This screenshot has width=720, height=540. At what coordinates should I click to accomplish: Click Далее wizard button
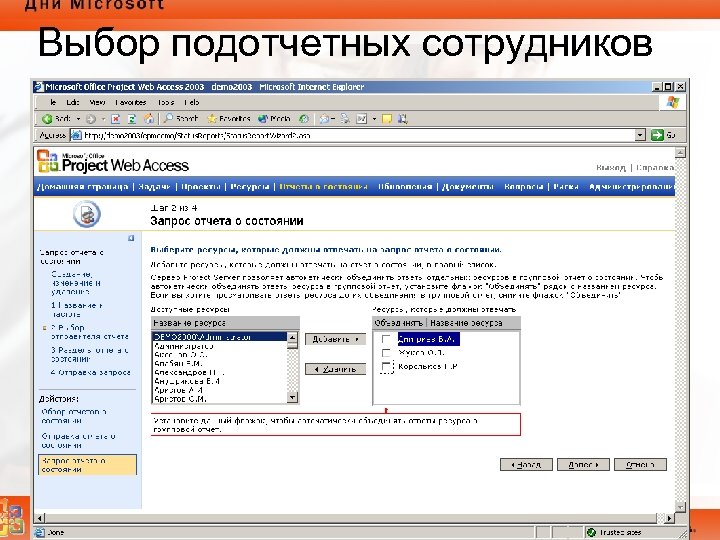583,465
